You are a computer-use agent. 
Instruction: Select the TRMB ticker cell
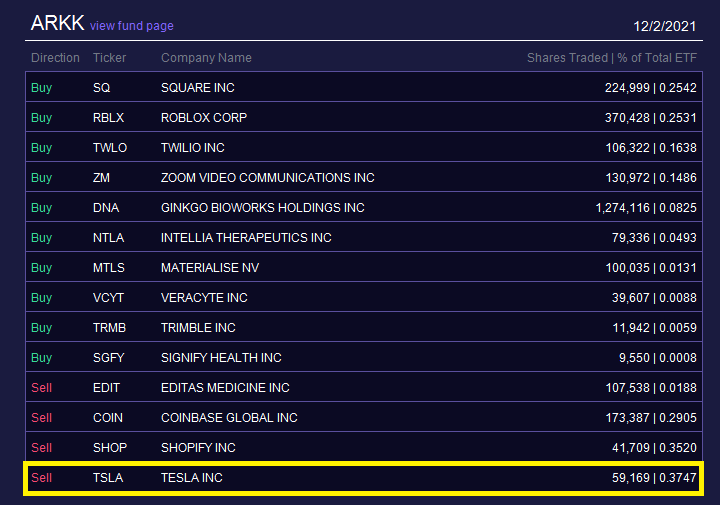109,328
